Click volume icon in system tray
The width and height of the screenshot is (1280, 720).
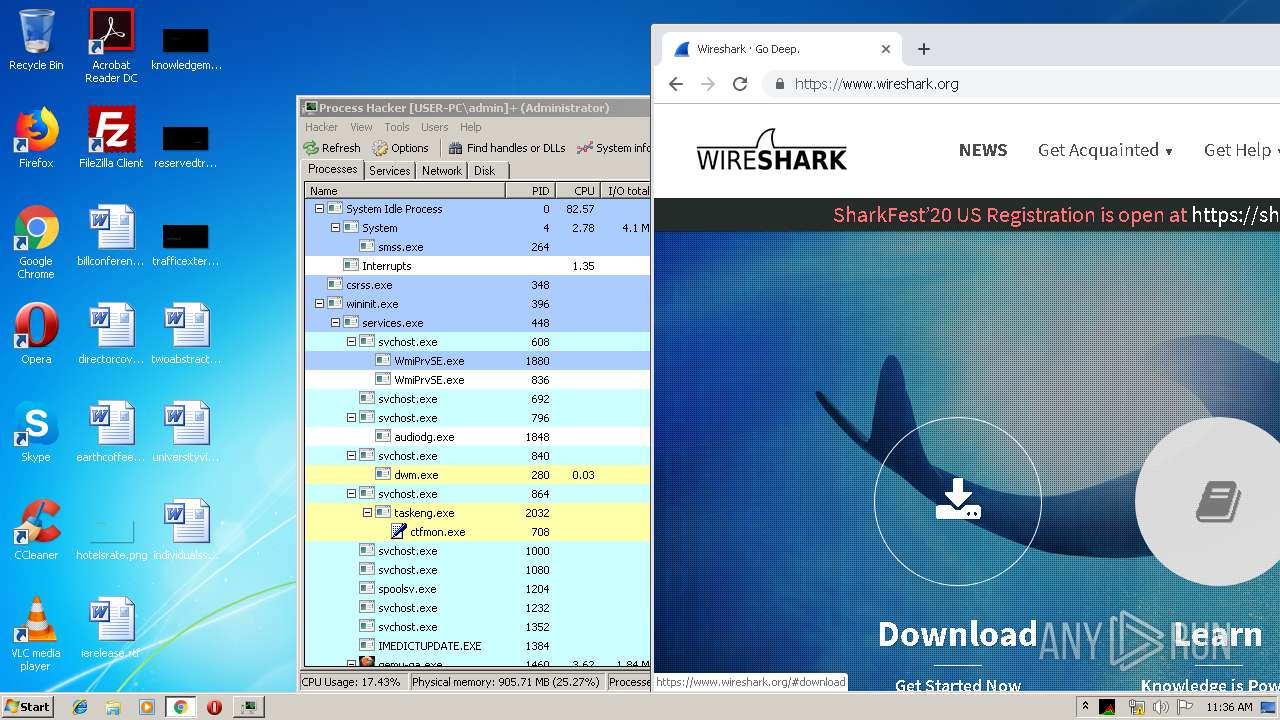pyautogui.click(x=1160, y=707)
